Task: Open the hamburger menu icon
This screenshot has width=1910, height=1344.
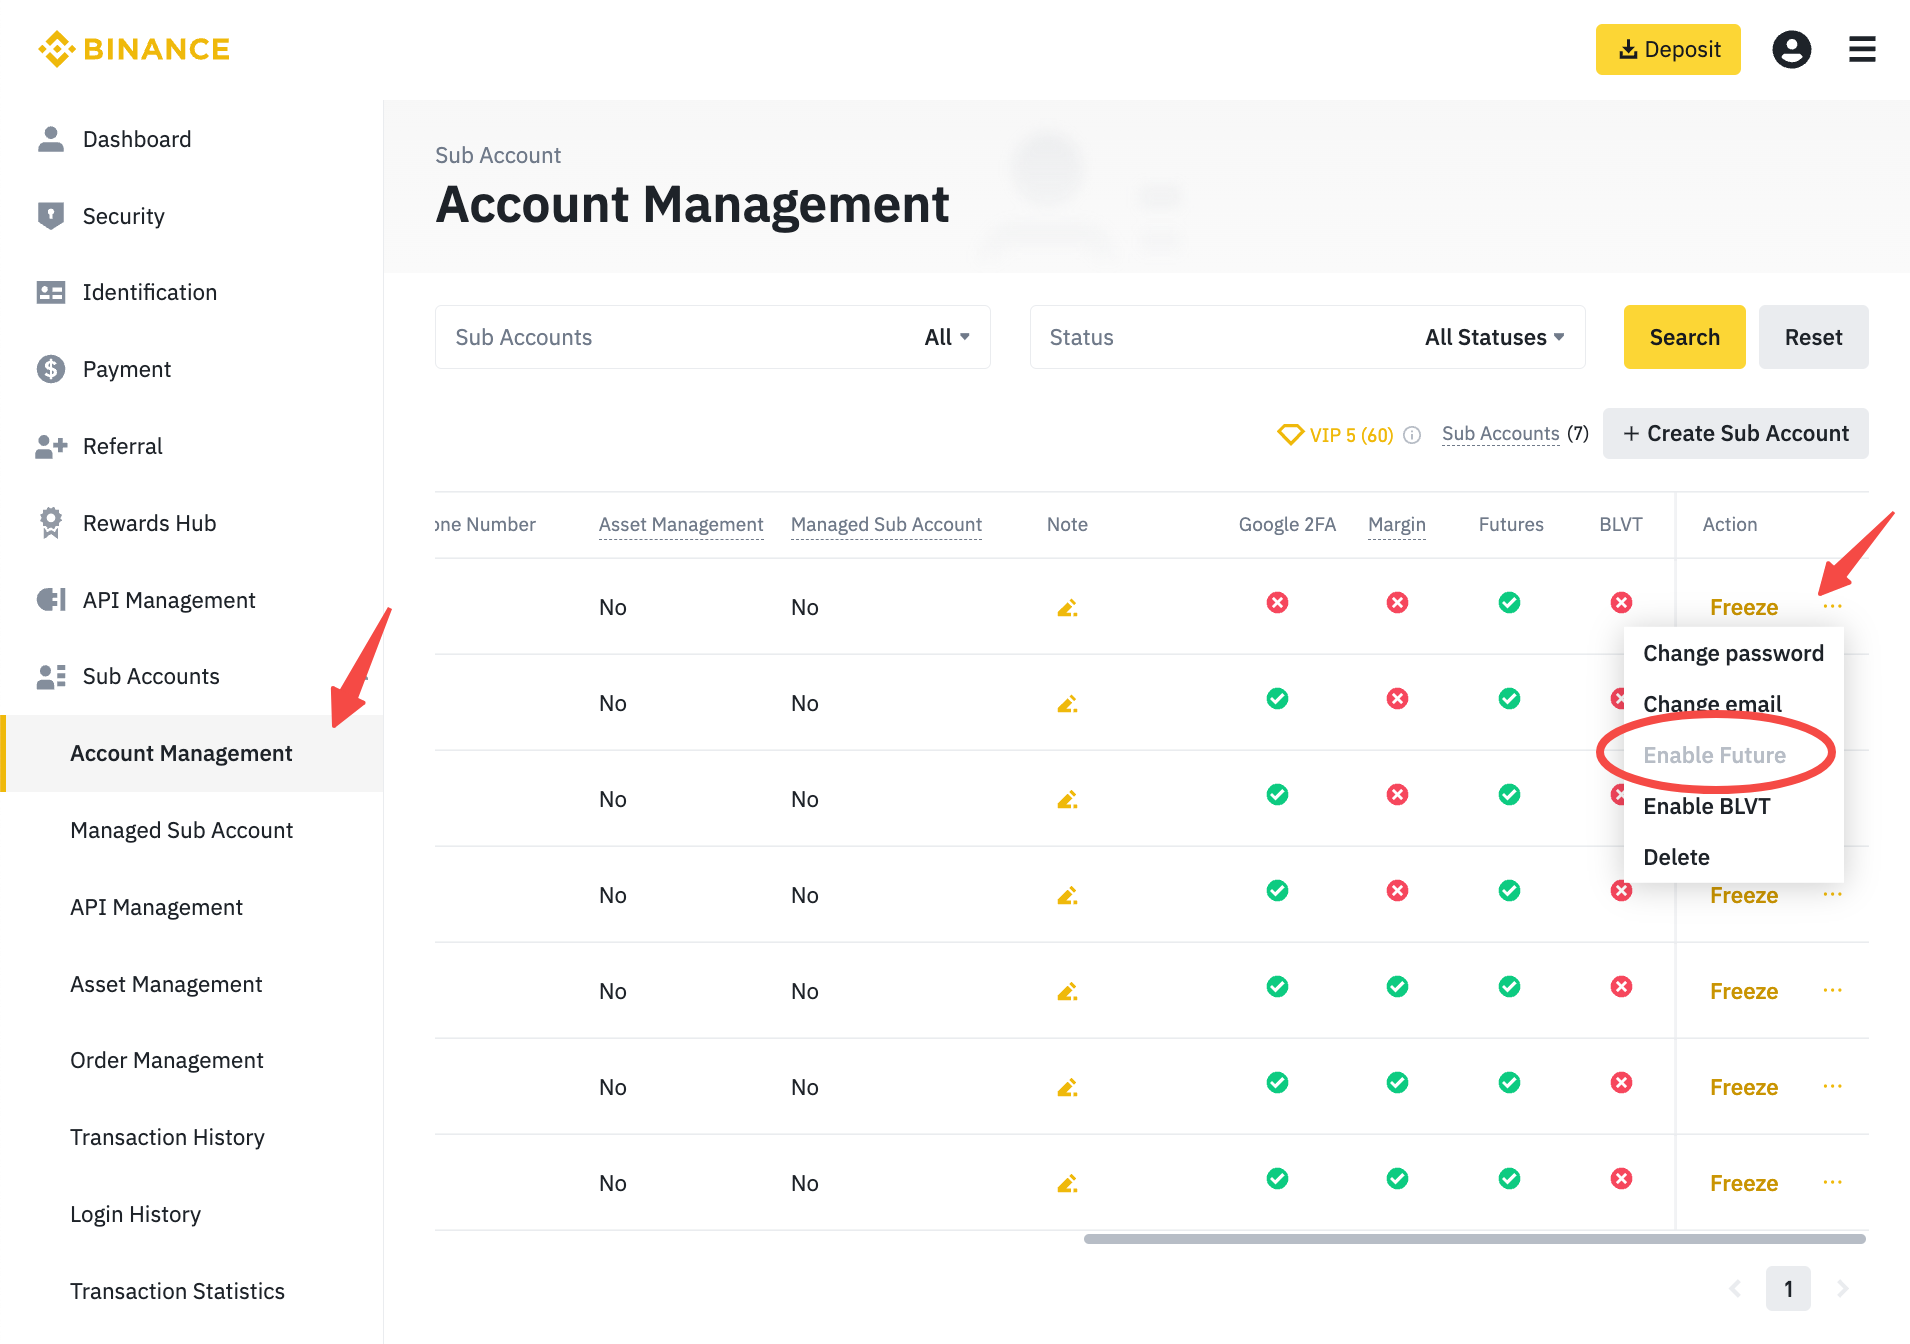Action: pyautogui.click(x=1861, y=49)
